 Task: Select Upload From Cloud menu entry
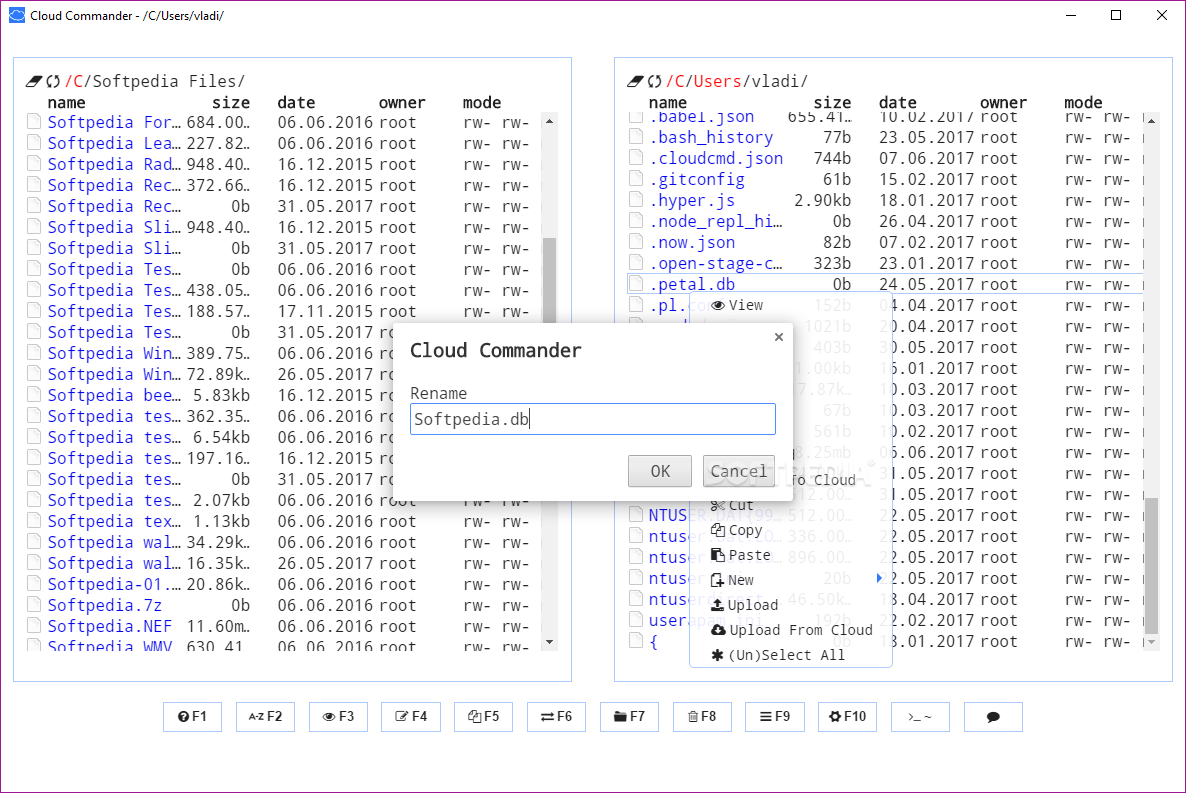pos(791,630)
